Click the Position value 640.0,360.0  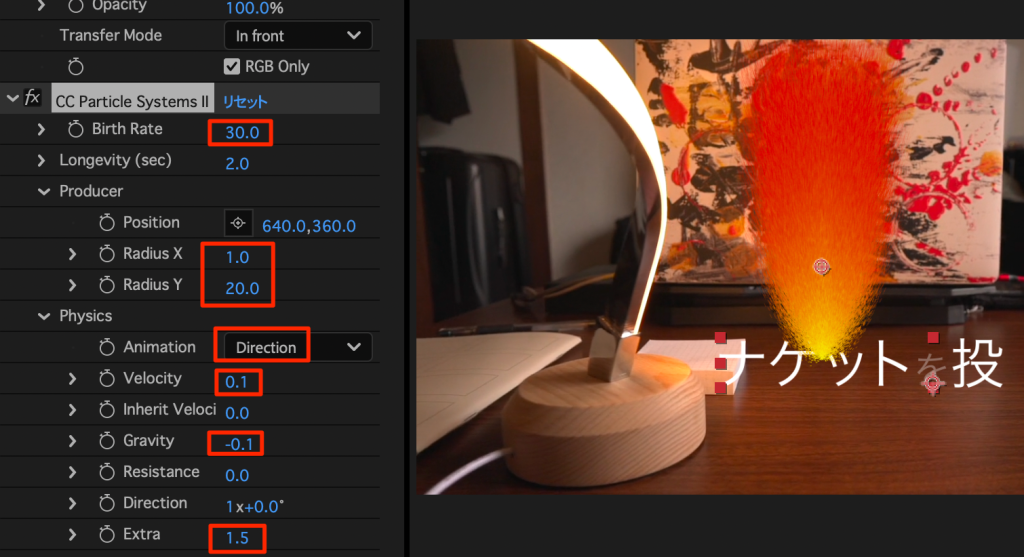308,226
